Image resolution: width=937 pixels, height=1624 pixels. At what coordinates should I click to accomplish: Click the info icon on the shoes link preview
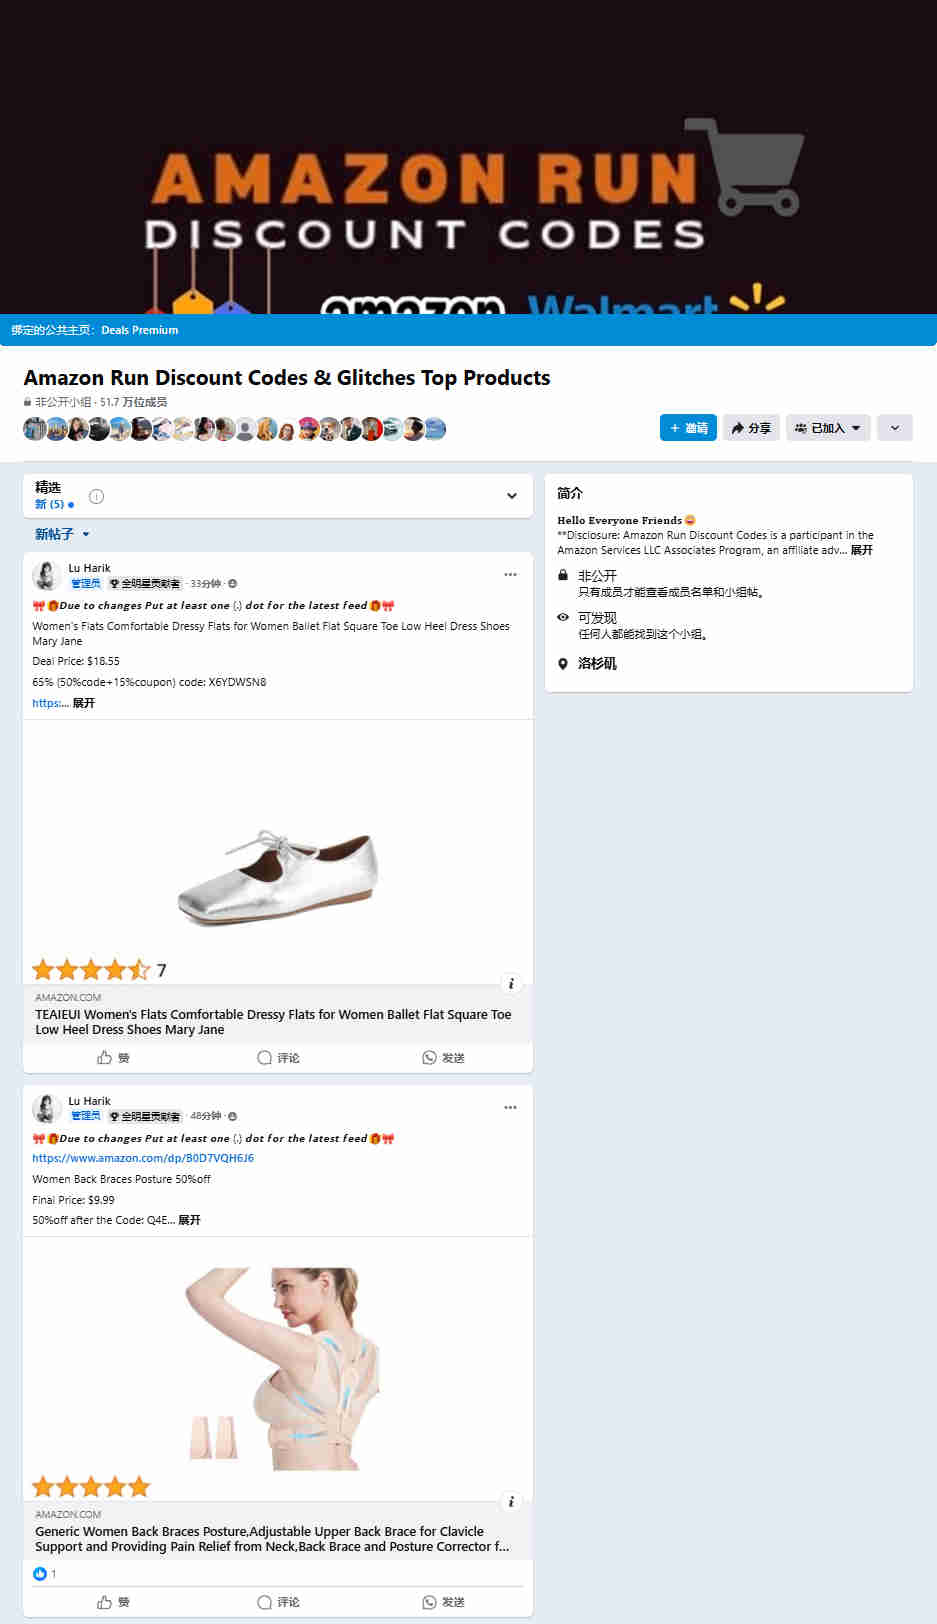click(511, 984)
